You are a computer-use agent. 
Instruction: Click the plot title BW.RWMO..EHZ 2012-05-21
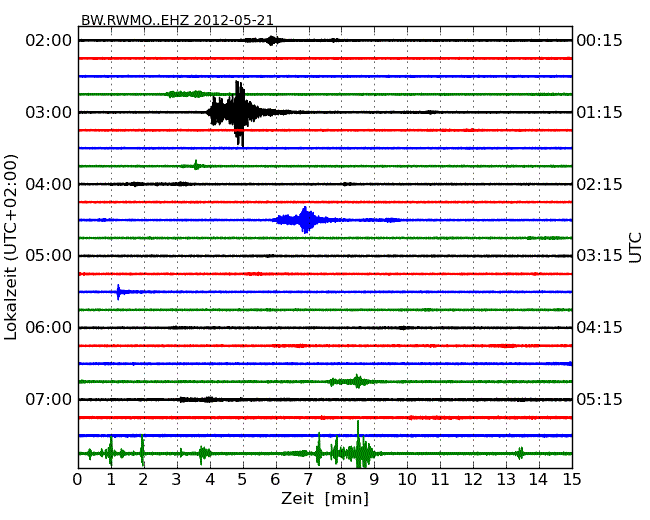coord(177,20)
